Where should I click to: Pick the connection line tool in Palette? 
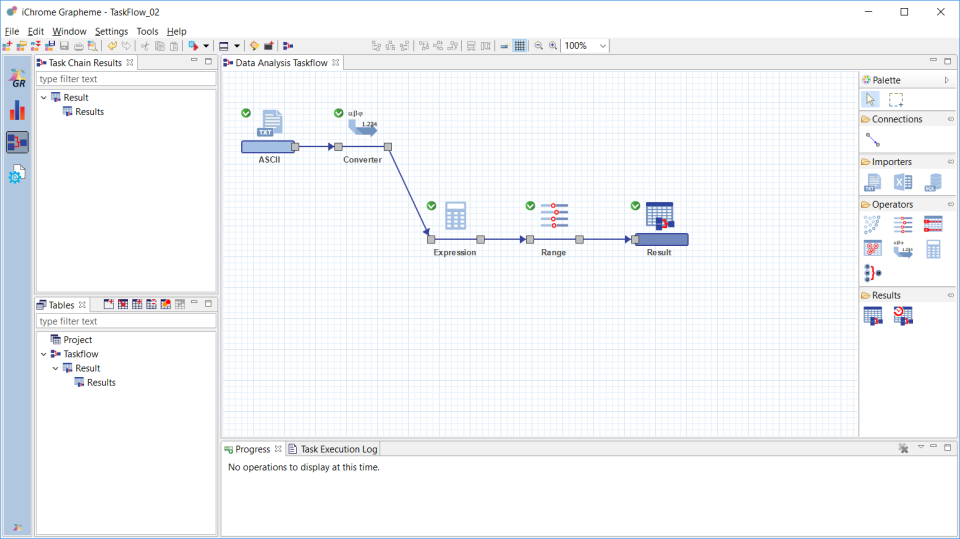click(x=873, y=140)
